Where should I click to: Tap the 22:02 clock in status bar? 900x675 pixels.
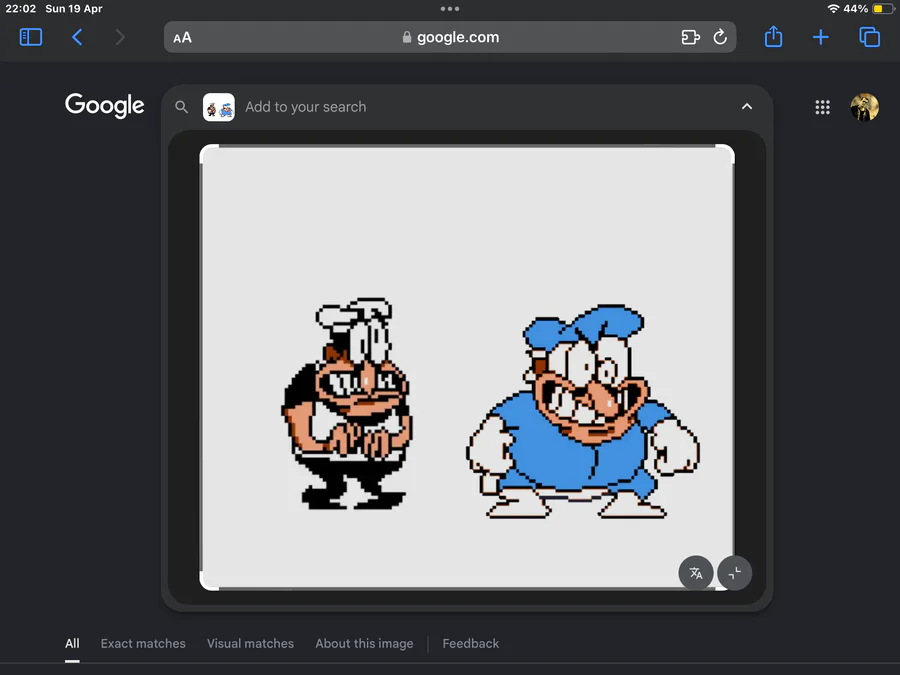point(21,9)
